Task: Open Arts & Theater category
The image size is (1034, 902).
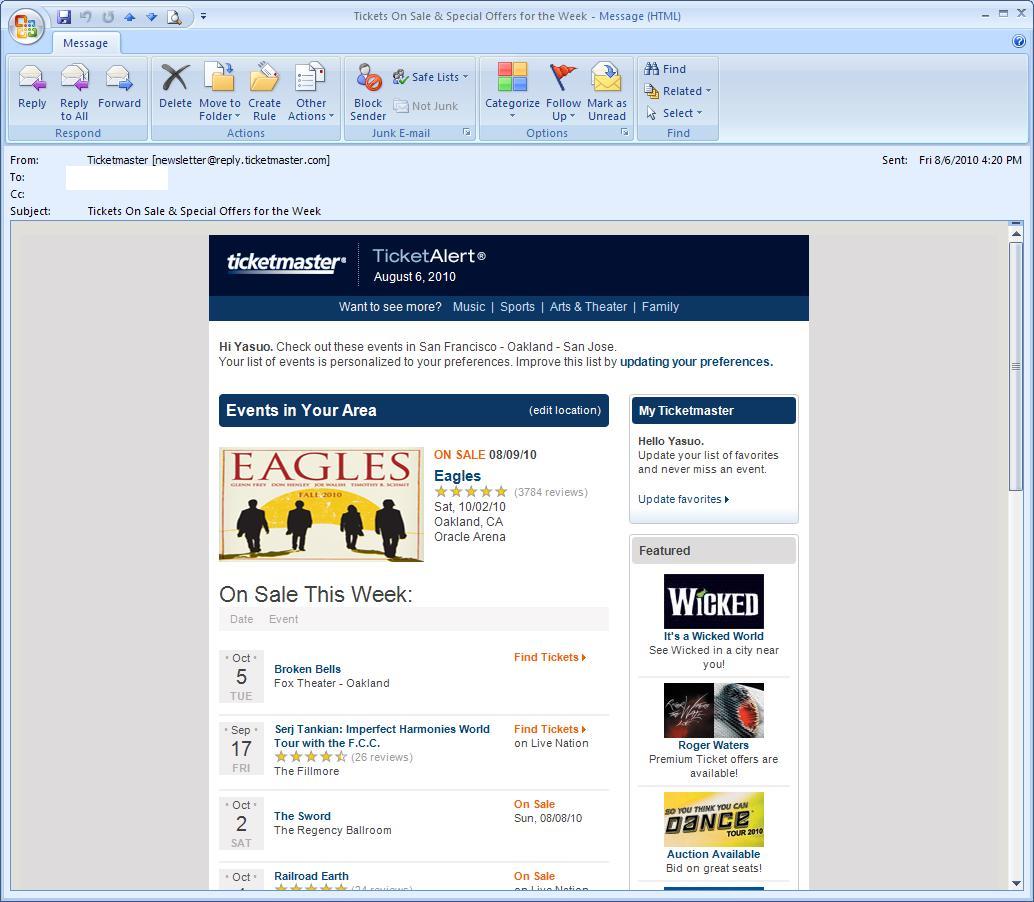Action: click(x=588, y=307)
